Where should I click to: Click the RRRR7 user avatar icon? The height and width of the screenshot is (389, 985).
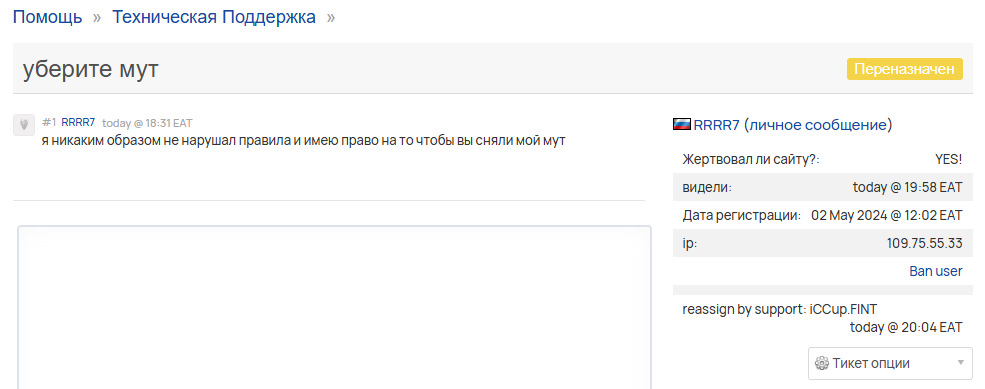tap(23, 124)
